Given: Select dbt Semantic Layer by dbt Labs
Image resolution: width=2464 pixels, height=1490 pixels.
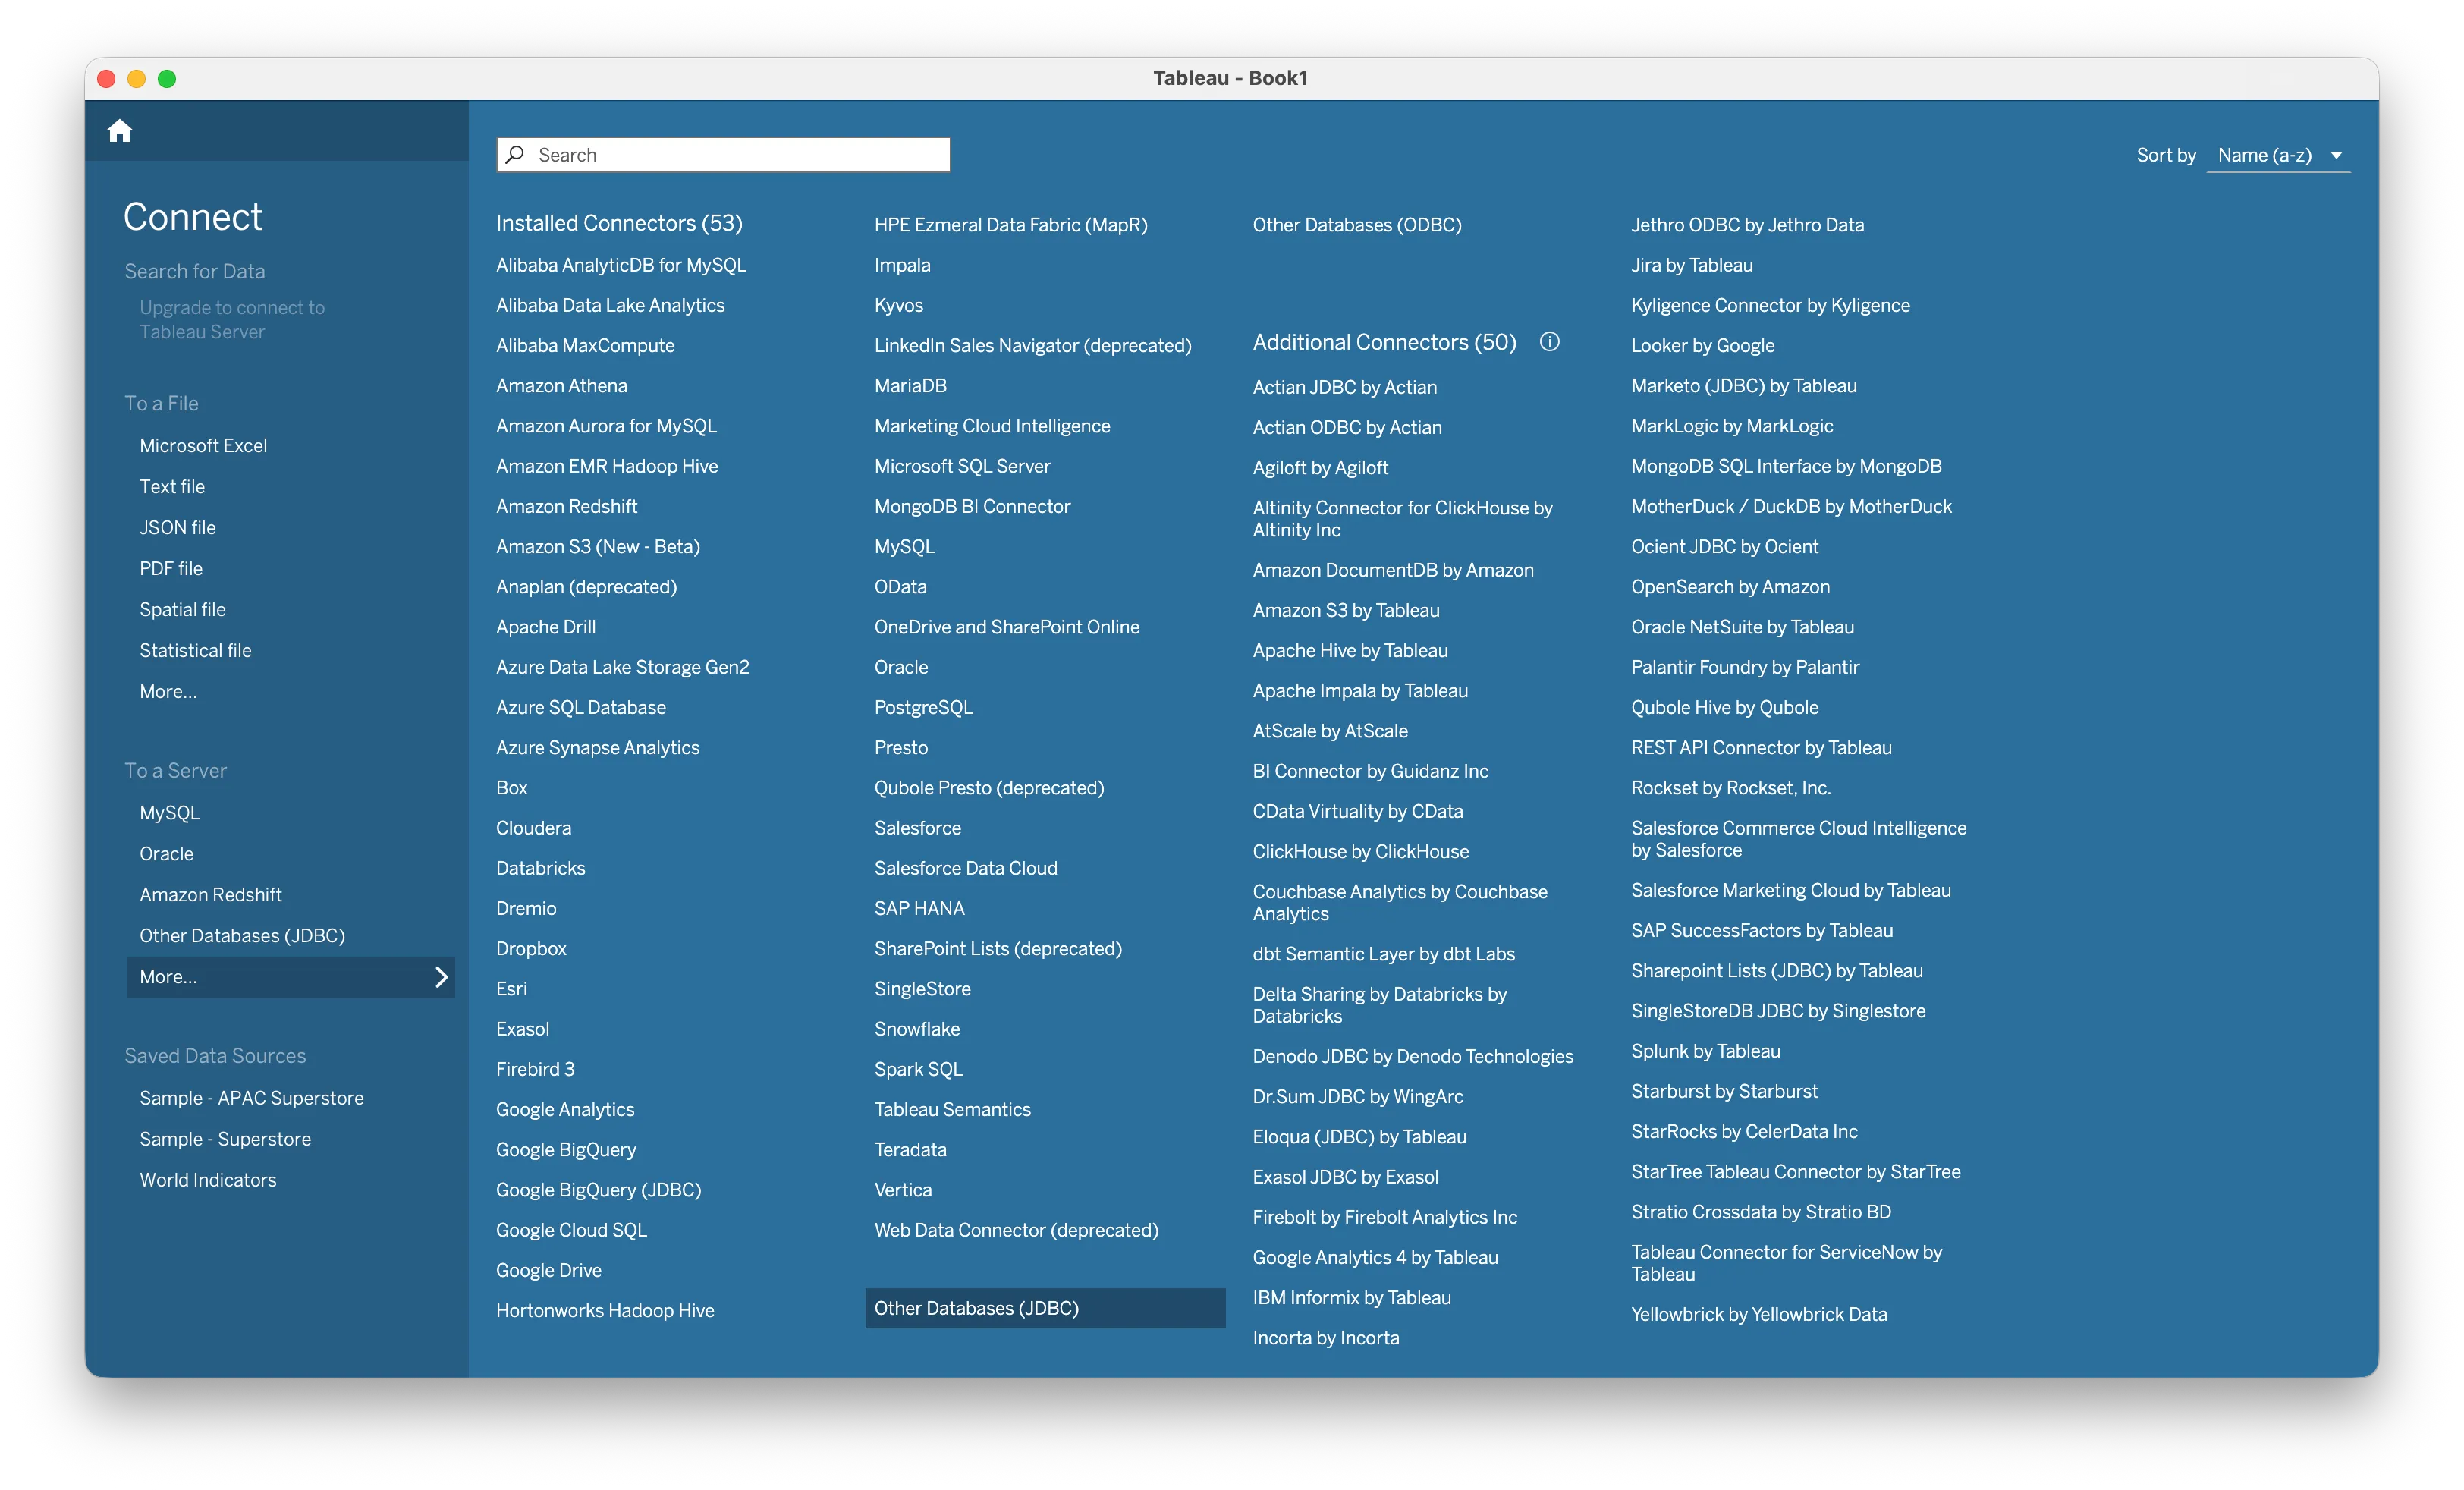Looking at the screenshot, I should [1384, 954].
